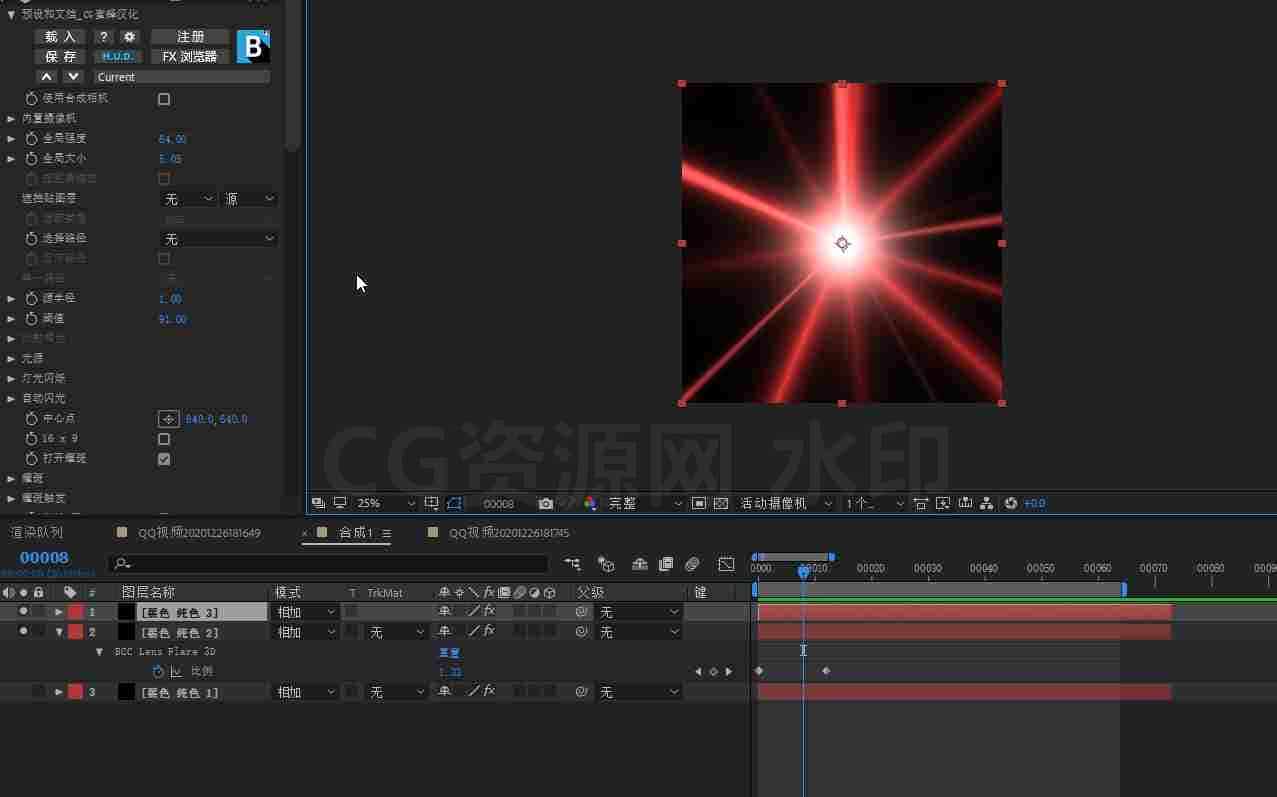Open the Boris FX logo icon

(x=253, y=47)
